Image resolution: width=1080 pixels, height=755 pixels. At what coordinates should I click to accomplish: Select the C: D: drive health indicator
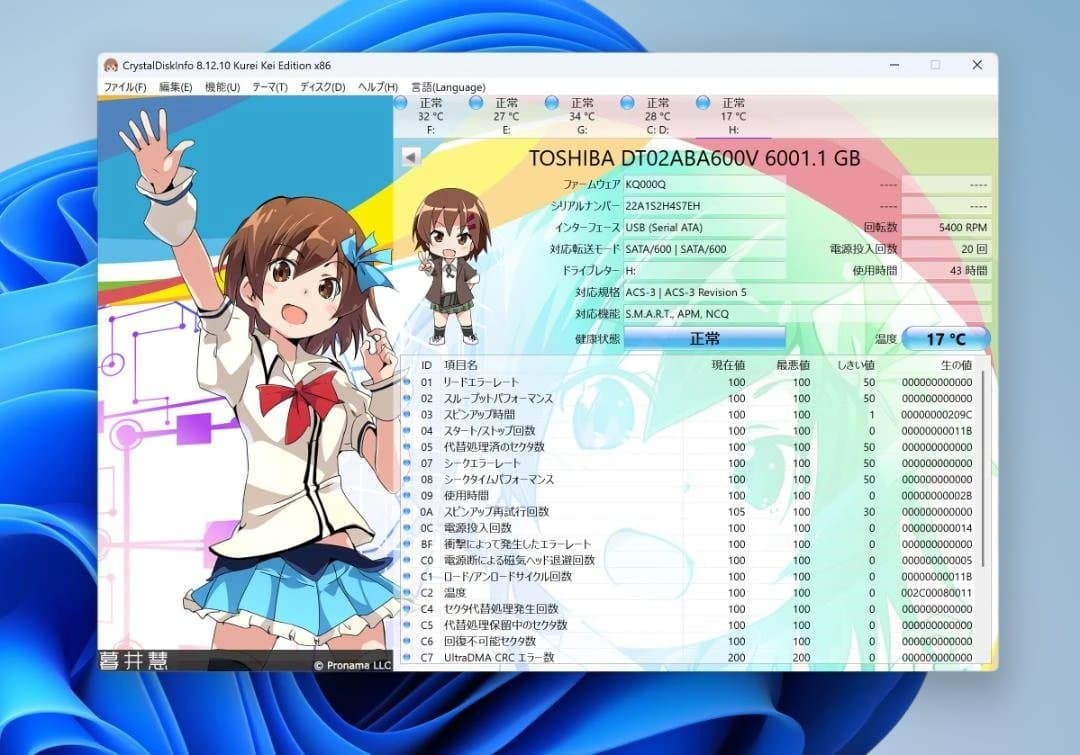point(627,102)
